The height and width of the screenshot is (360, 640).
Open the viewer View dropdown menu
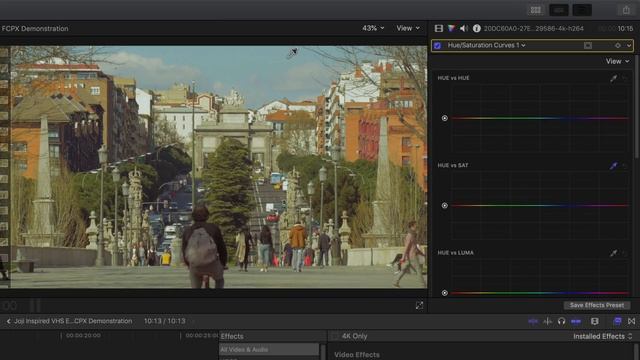point(408,28)
